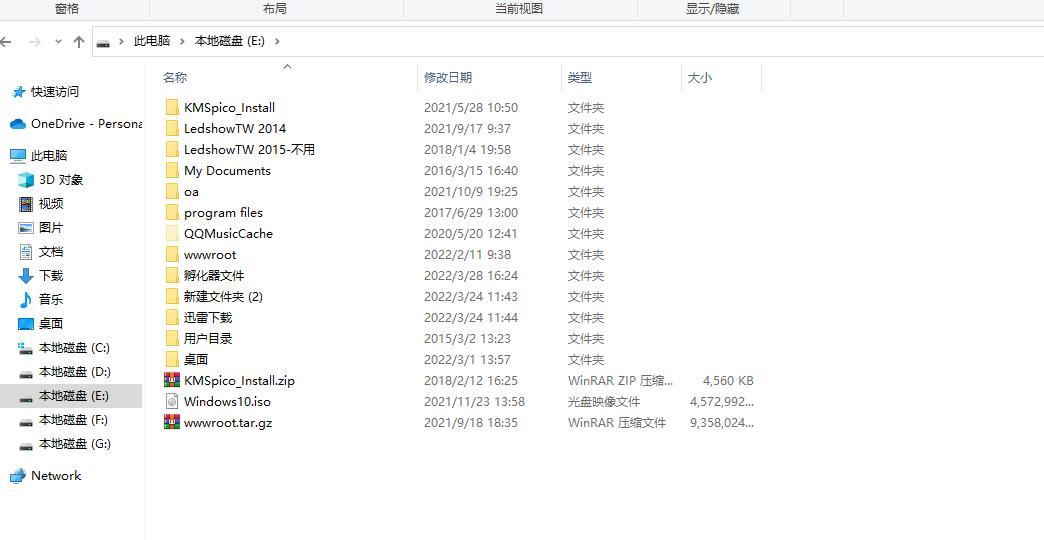This screenshot has height=540, width=1044.
Task: Select 本地磁盘 (E:) in the address bar path
Action: [x=230, y=41]
